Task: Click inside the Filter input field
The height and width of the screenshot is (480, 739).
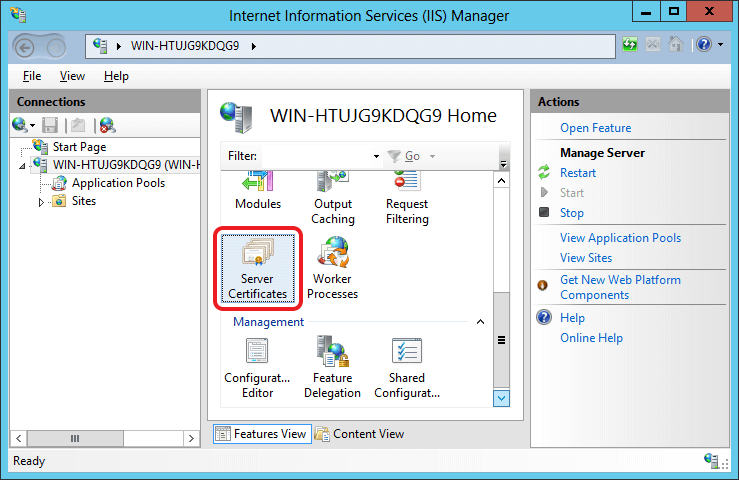Action: point(315,156)
